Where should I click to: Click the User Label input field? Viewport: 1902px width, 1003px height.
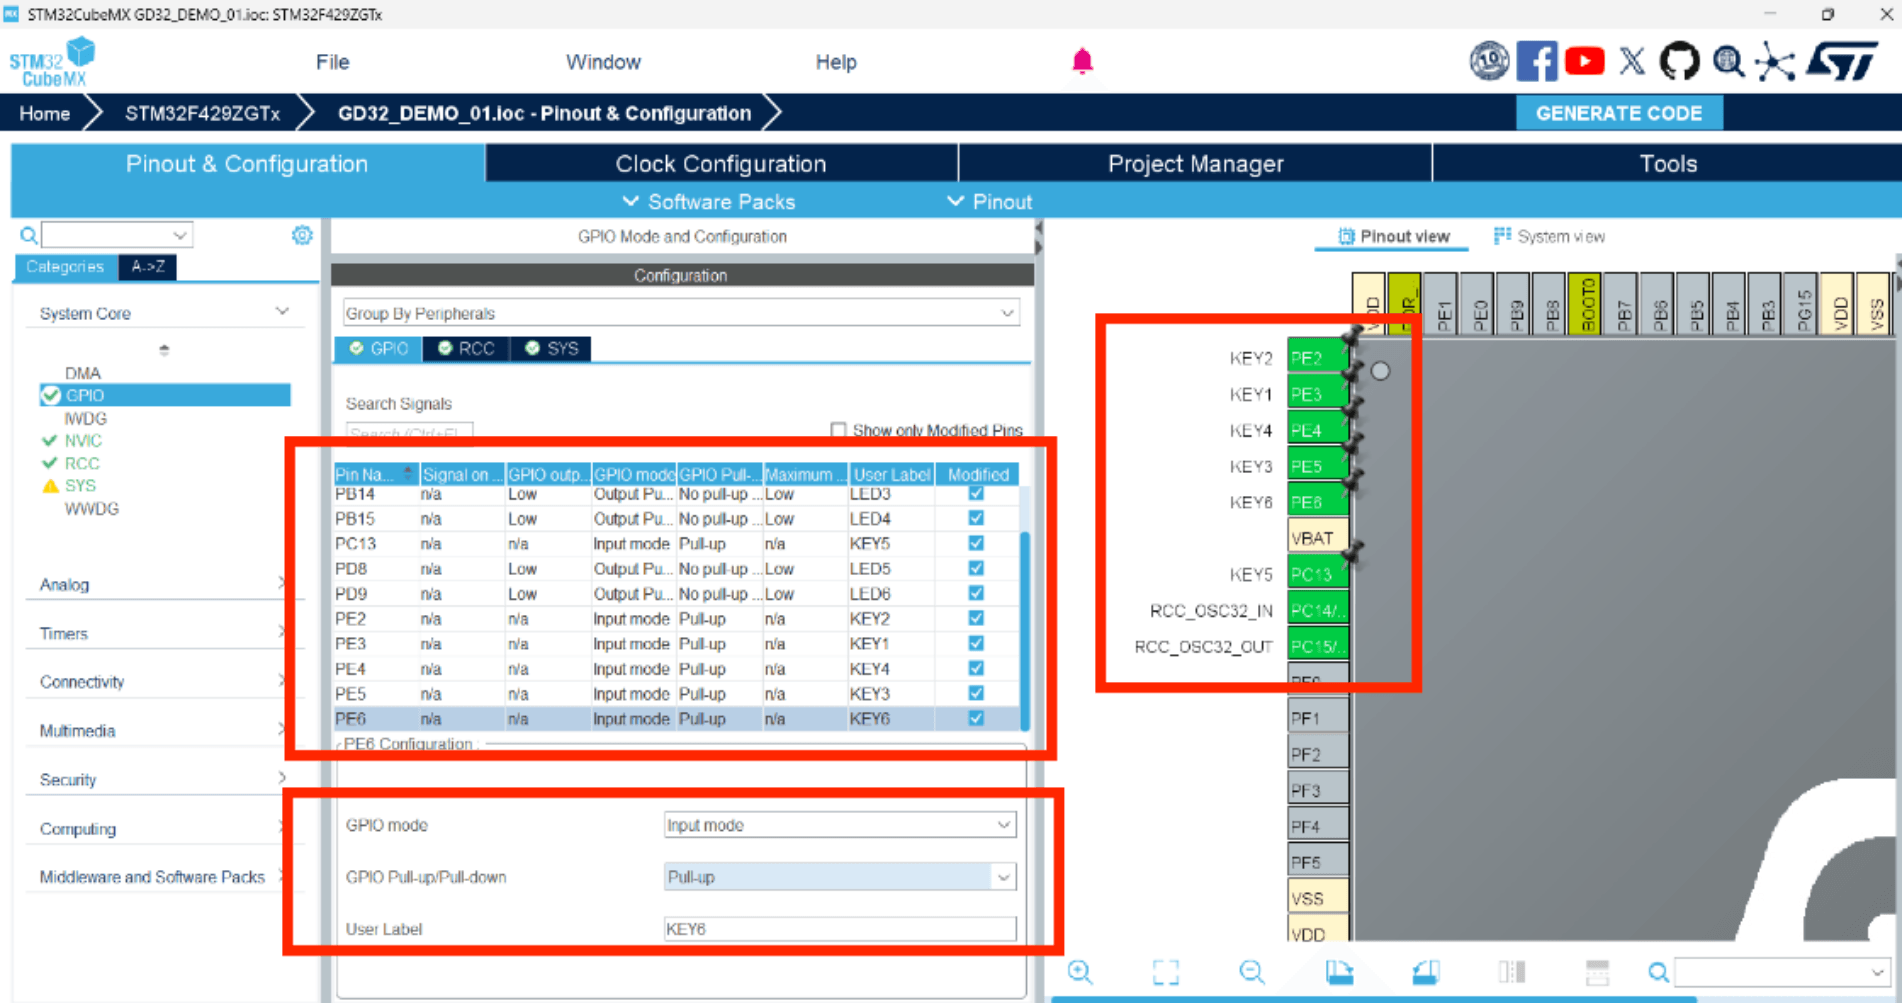tap(840, 929)
